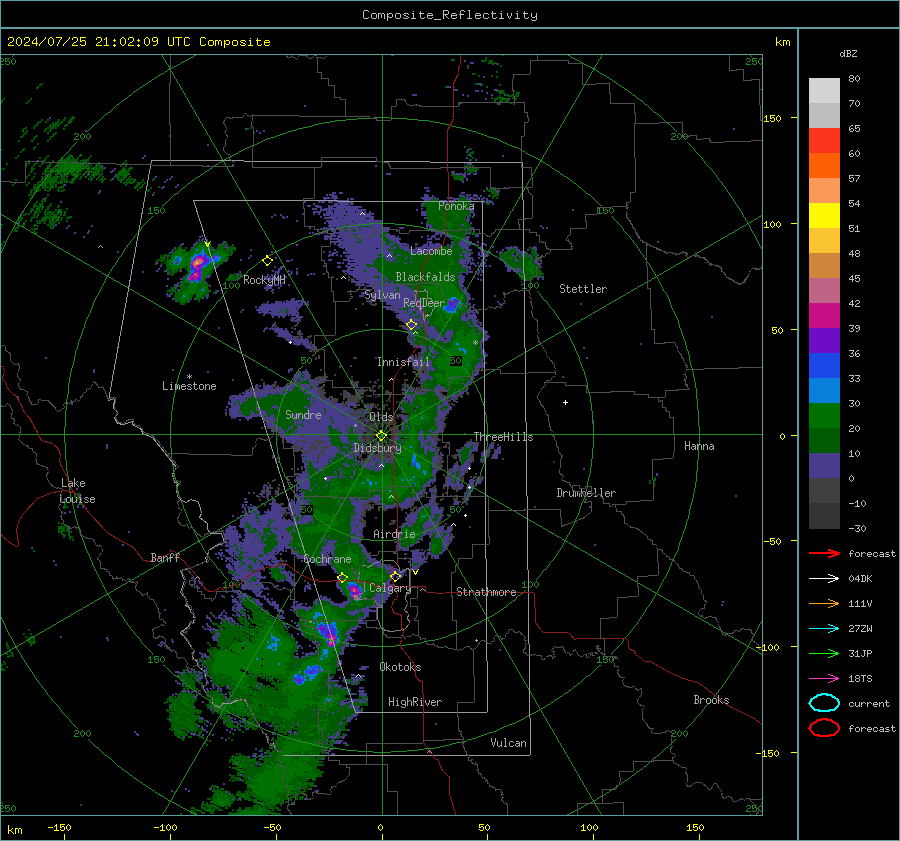
Task: Click the Okotoks town label
Action: 400,667
